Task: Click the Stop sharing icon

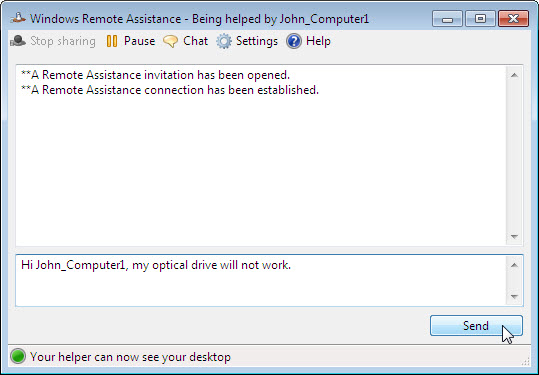Action: click(x=18, y=41)
